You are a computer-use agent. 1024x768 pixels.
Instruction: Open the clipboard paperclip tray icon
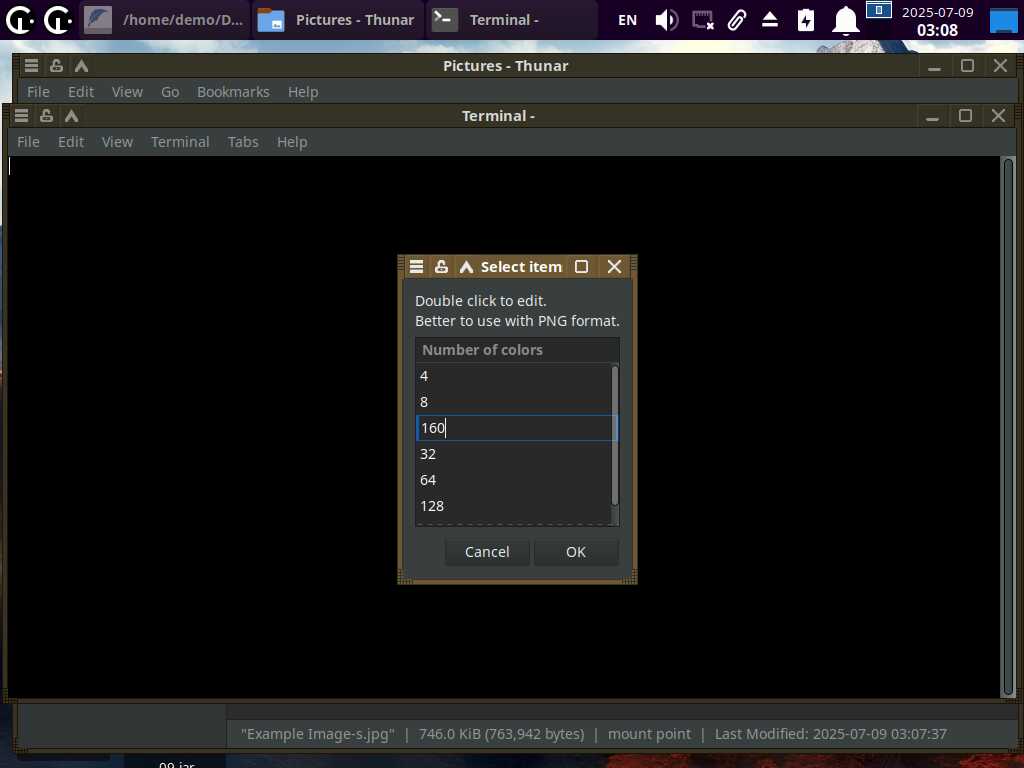(x=737, y=20)
